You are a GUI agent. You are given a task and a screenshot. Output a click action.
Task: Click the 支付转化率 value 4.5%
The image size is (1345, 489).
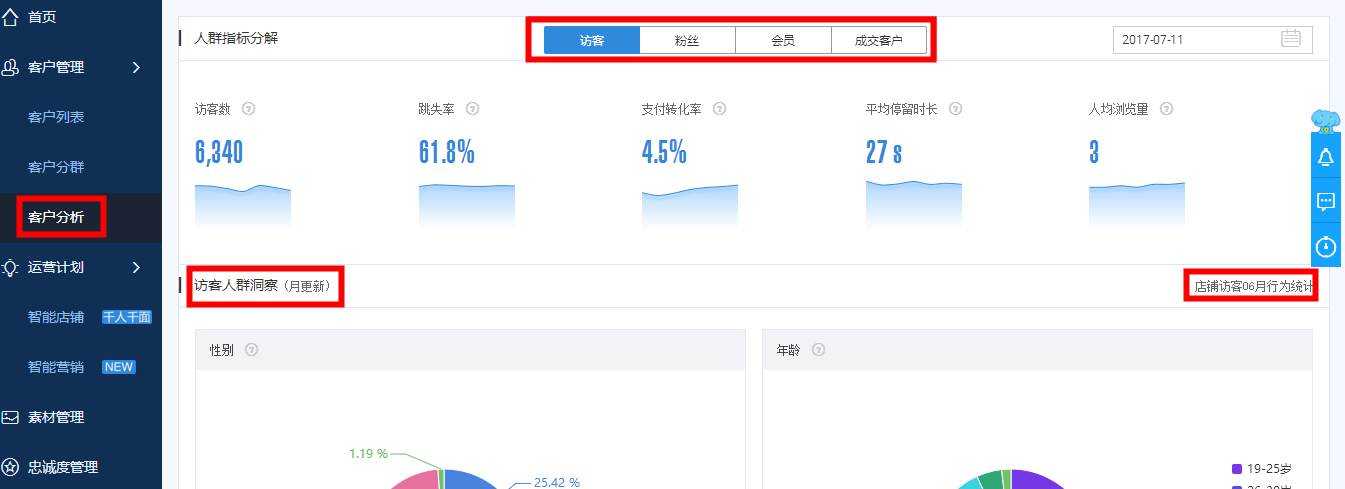coord(664,152)
